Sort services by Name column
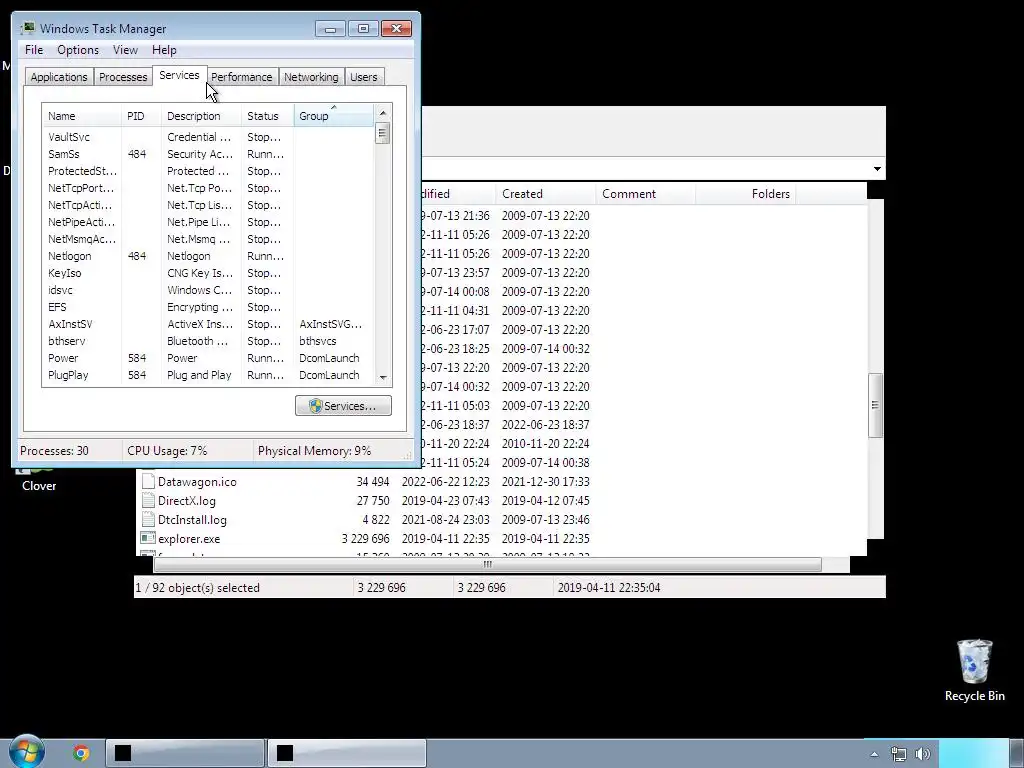The width and height of the screenshot is (1024, 768). point(82,116)
